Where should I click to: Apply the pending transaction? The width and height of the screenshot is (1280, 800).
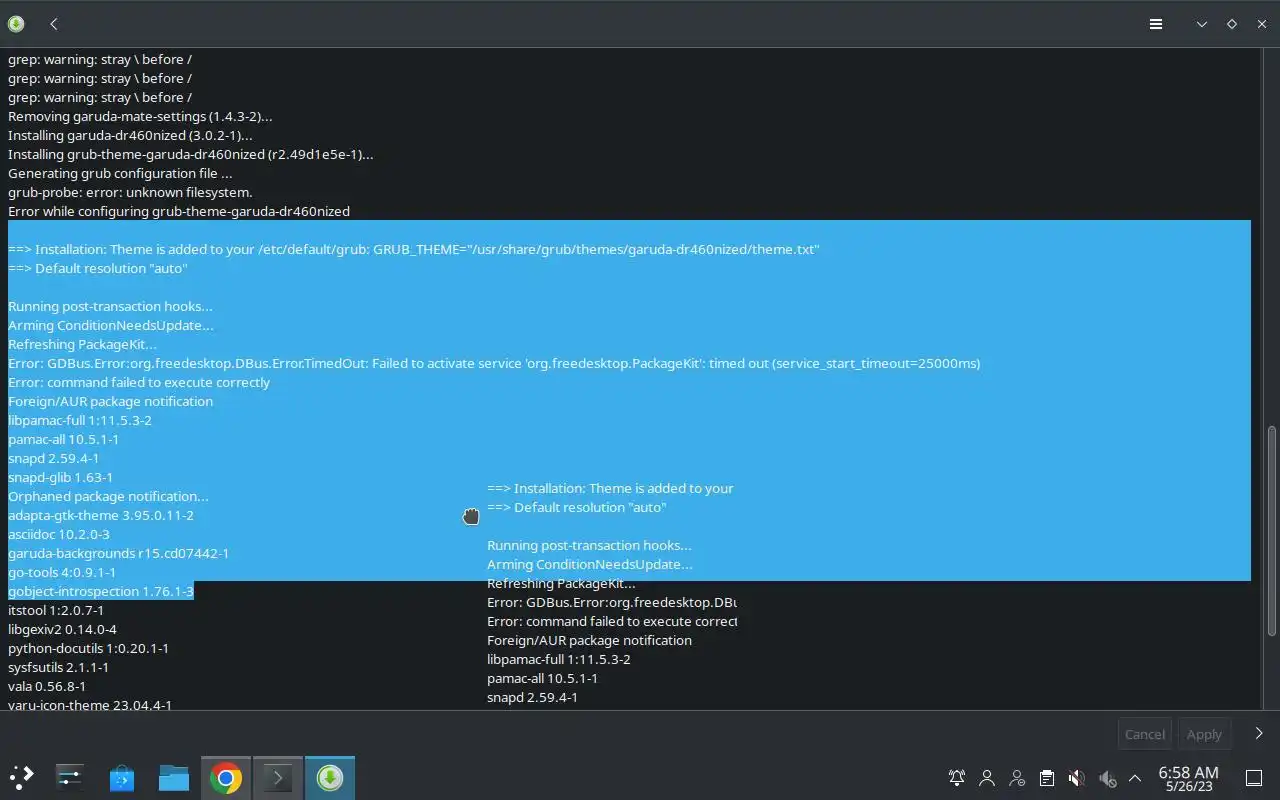1204,734
